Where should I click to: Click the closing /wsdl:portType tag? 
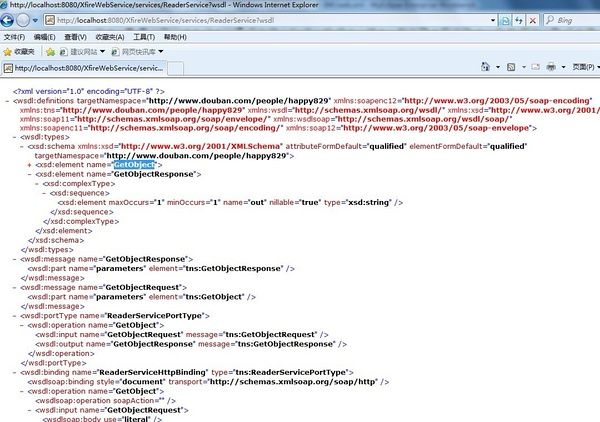click(x=54, y=363)
